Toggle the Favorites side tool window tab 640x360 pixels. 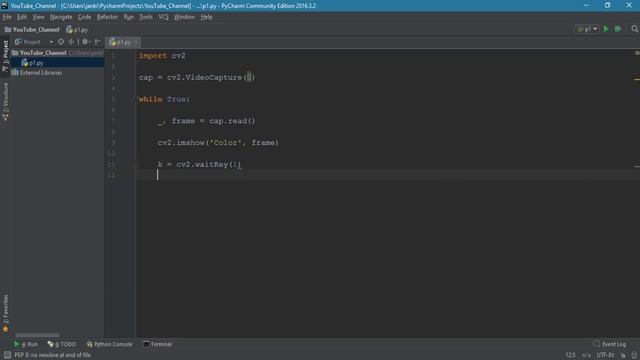click(x=5, y=313)
